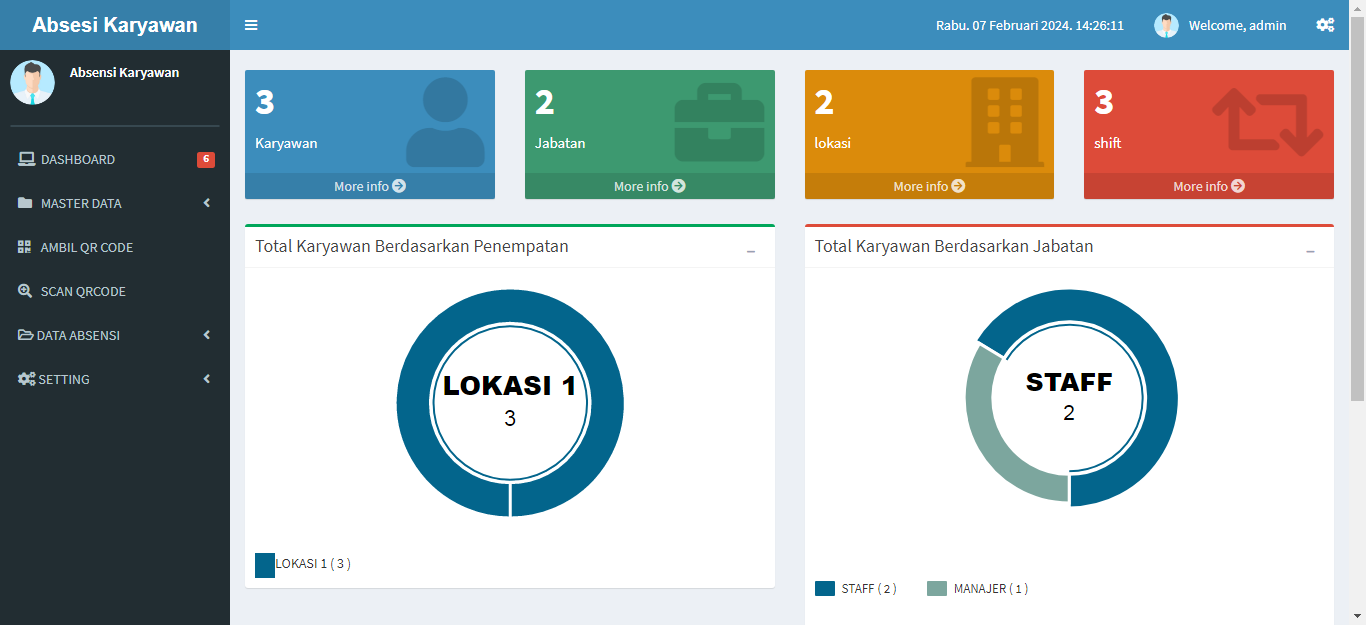Collapse the Jabatan chart panel
1366x625 pixels.
[x=1310, y=251]
